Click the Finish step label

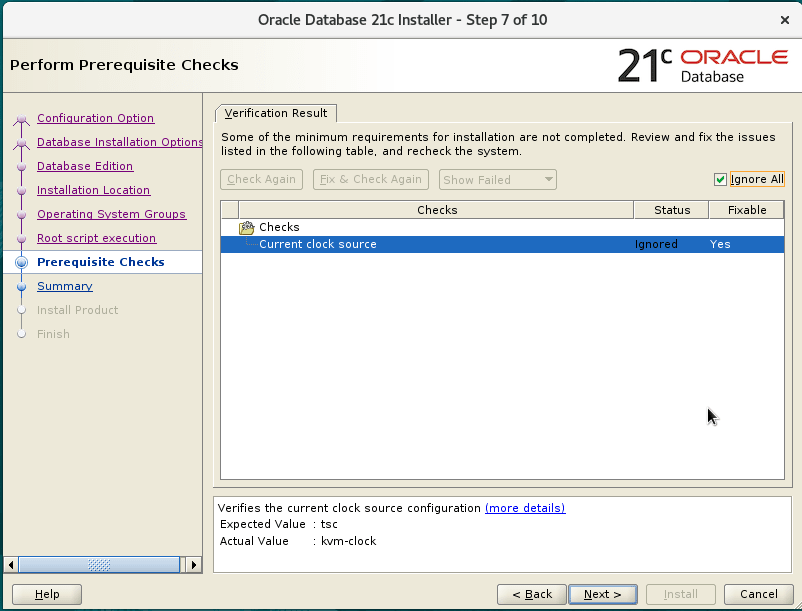pos(53,334)
